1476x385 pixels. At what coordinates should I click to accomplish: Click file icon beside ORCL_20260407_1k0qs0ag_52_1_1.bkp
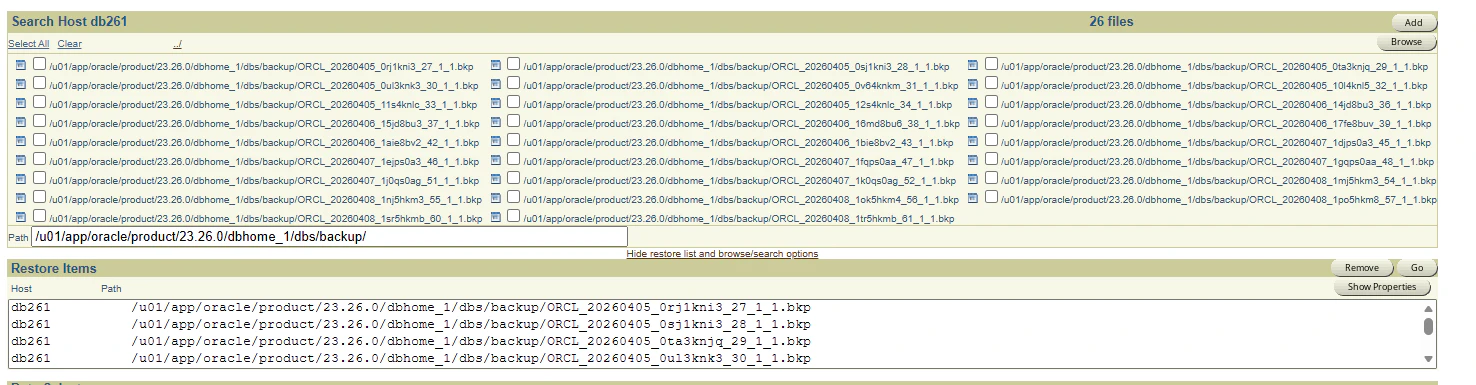pos(495,179)
